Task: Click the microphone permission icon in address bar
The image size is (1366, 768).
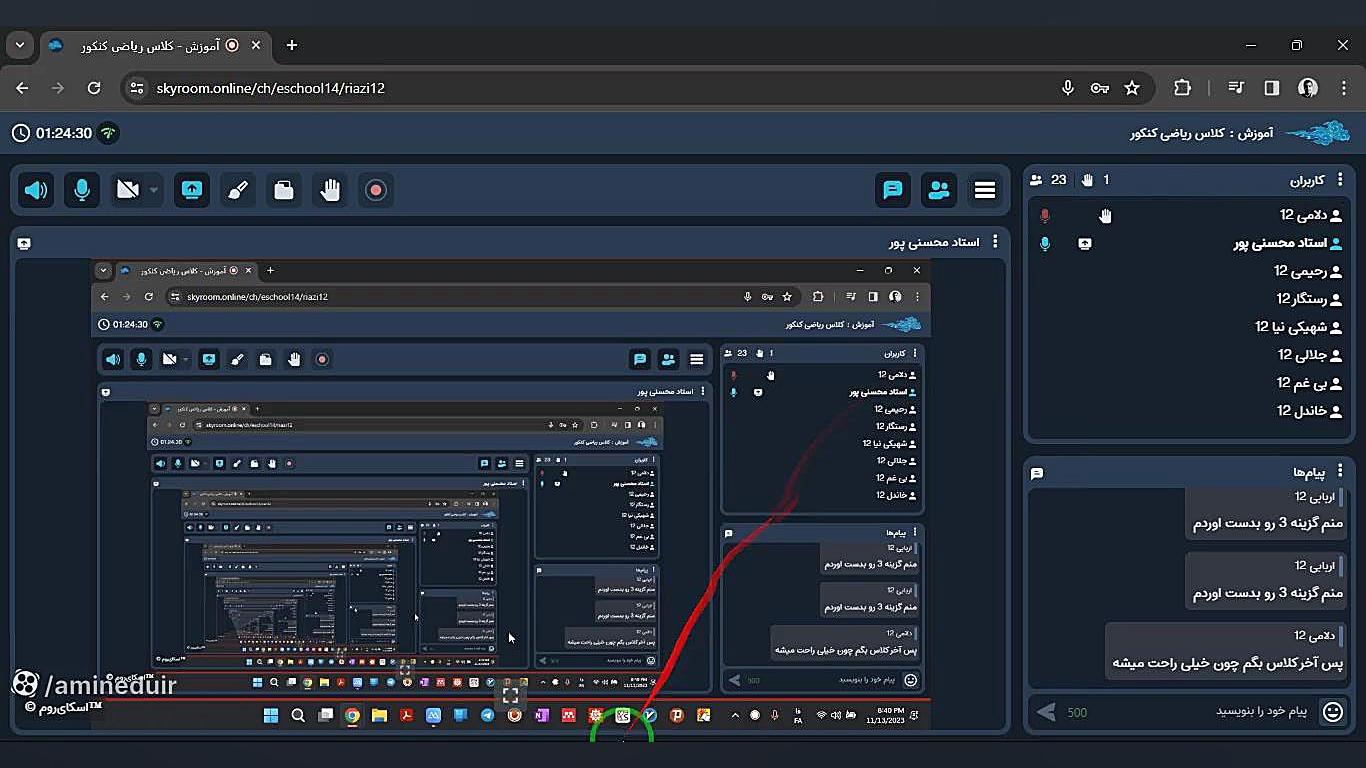Action: (x=1068, y=88)
